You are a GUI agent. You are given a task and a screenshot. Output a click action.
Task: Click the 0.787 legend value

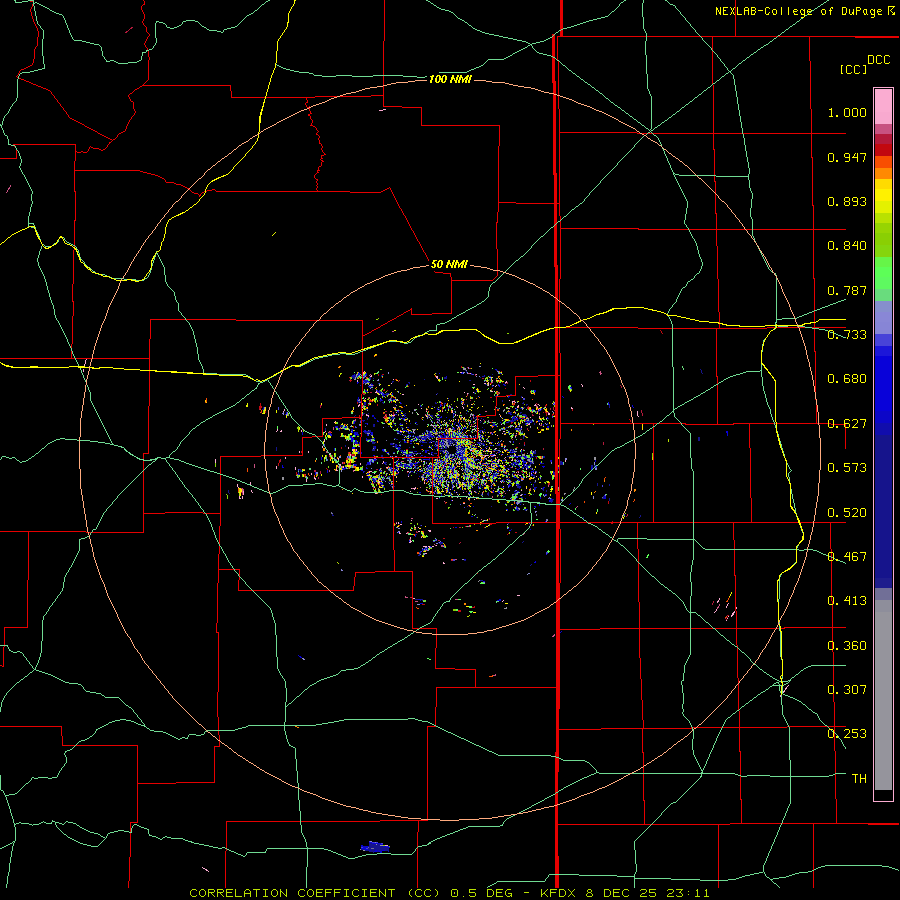tap(847, 290)
